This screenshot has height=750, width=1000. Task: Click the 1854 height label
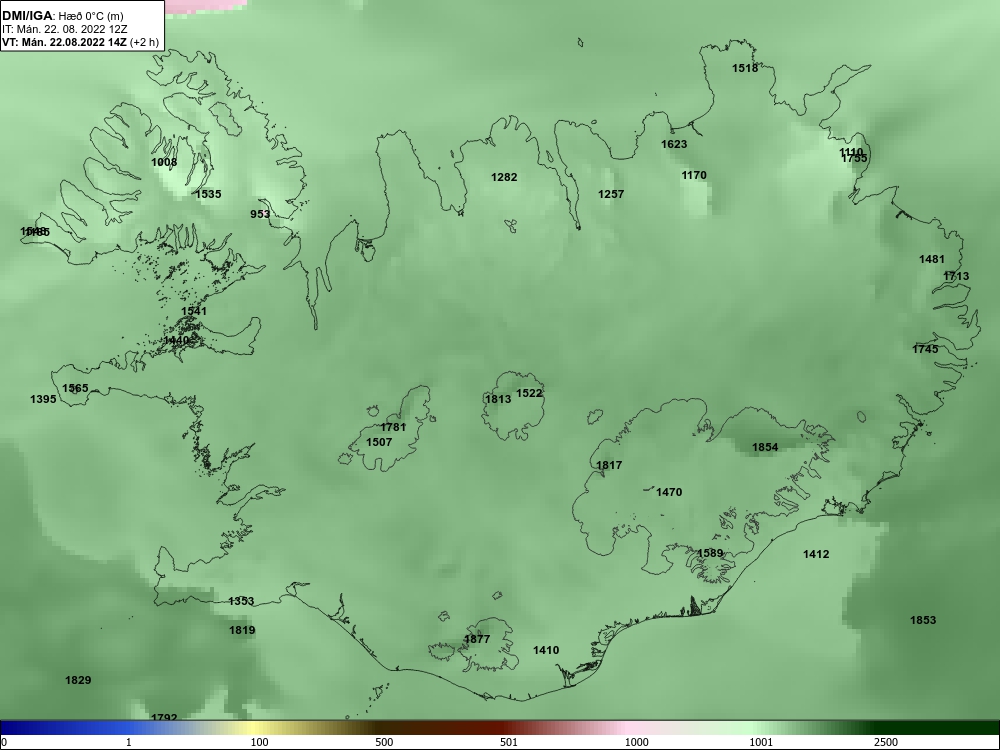coord(765,447)
